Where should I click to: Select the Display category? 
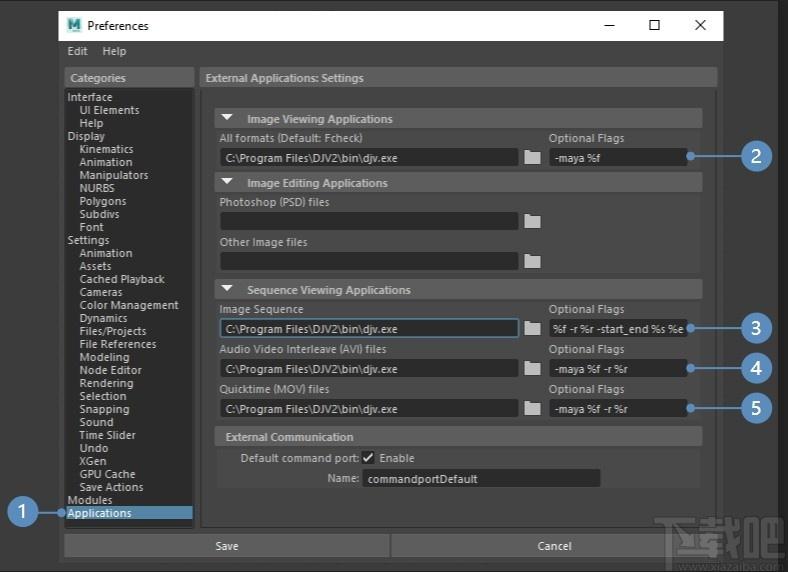click(86, 136)
